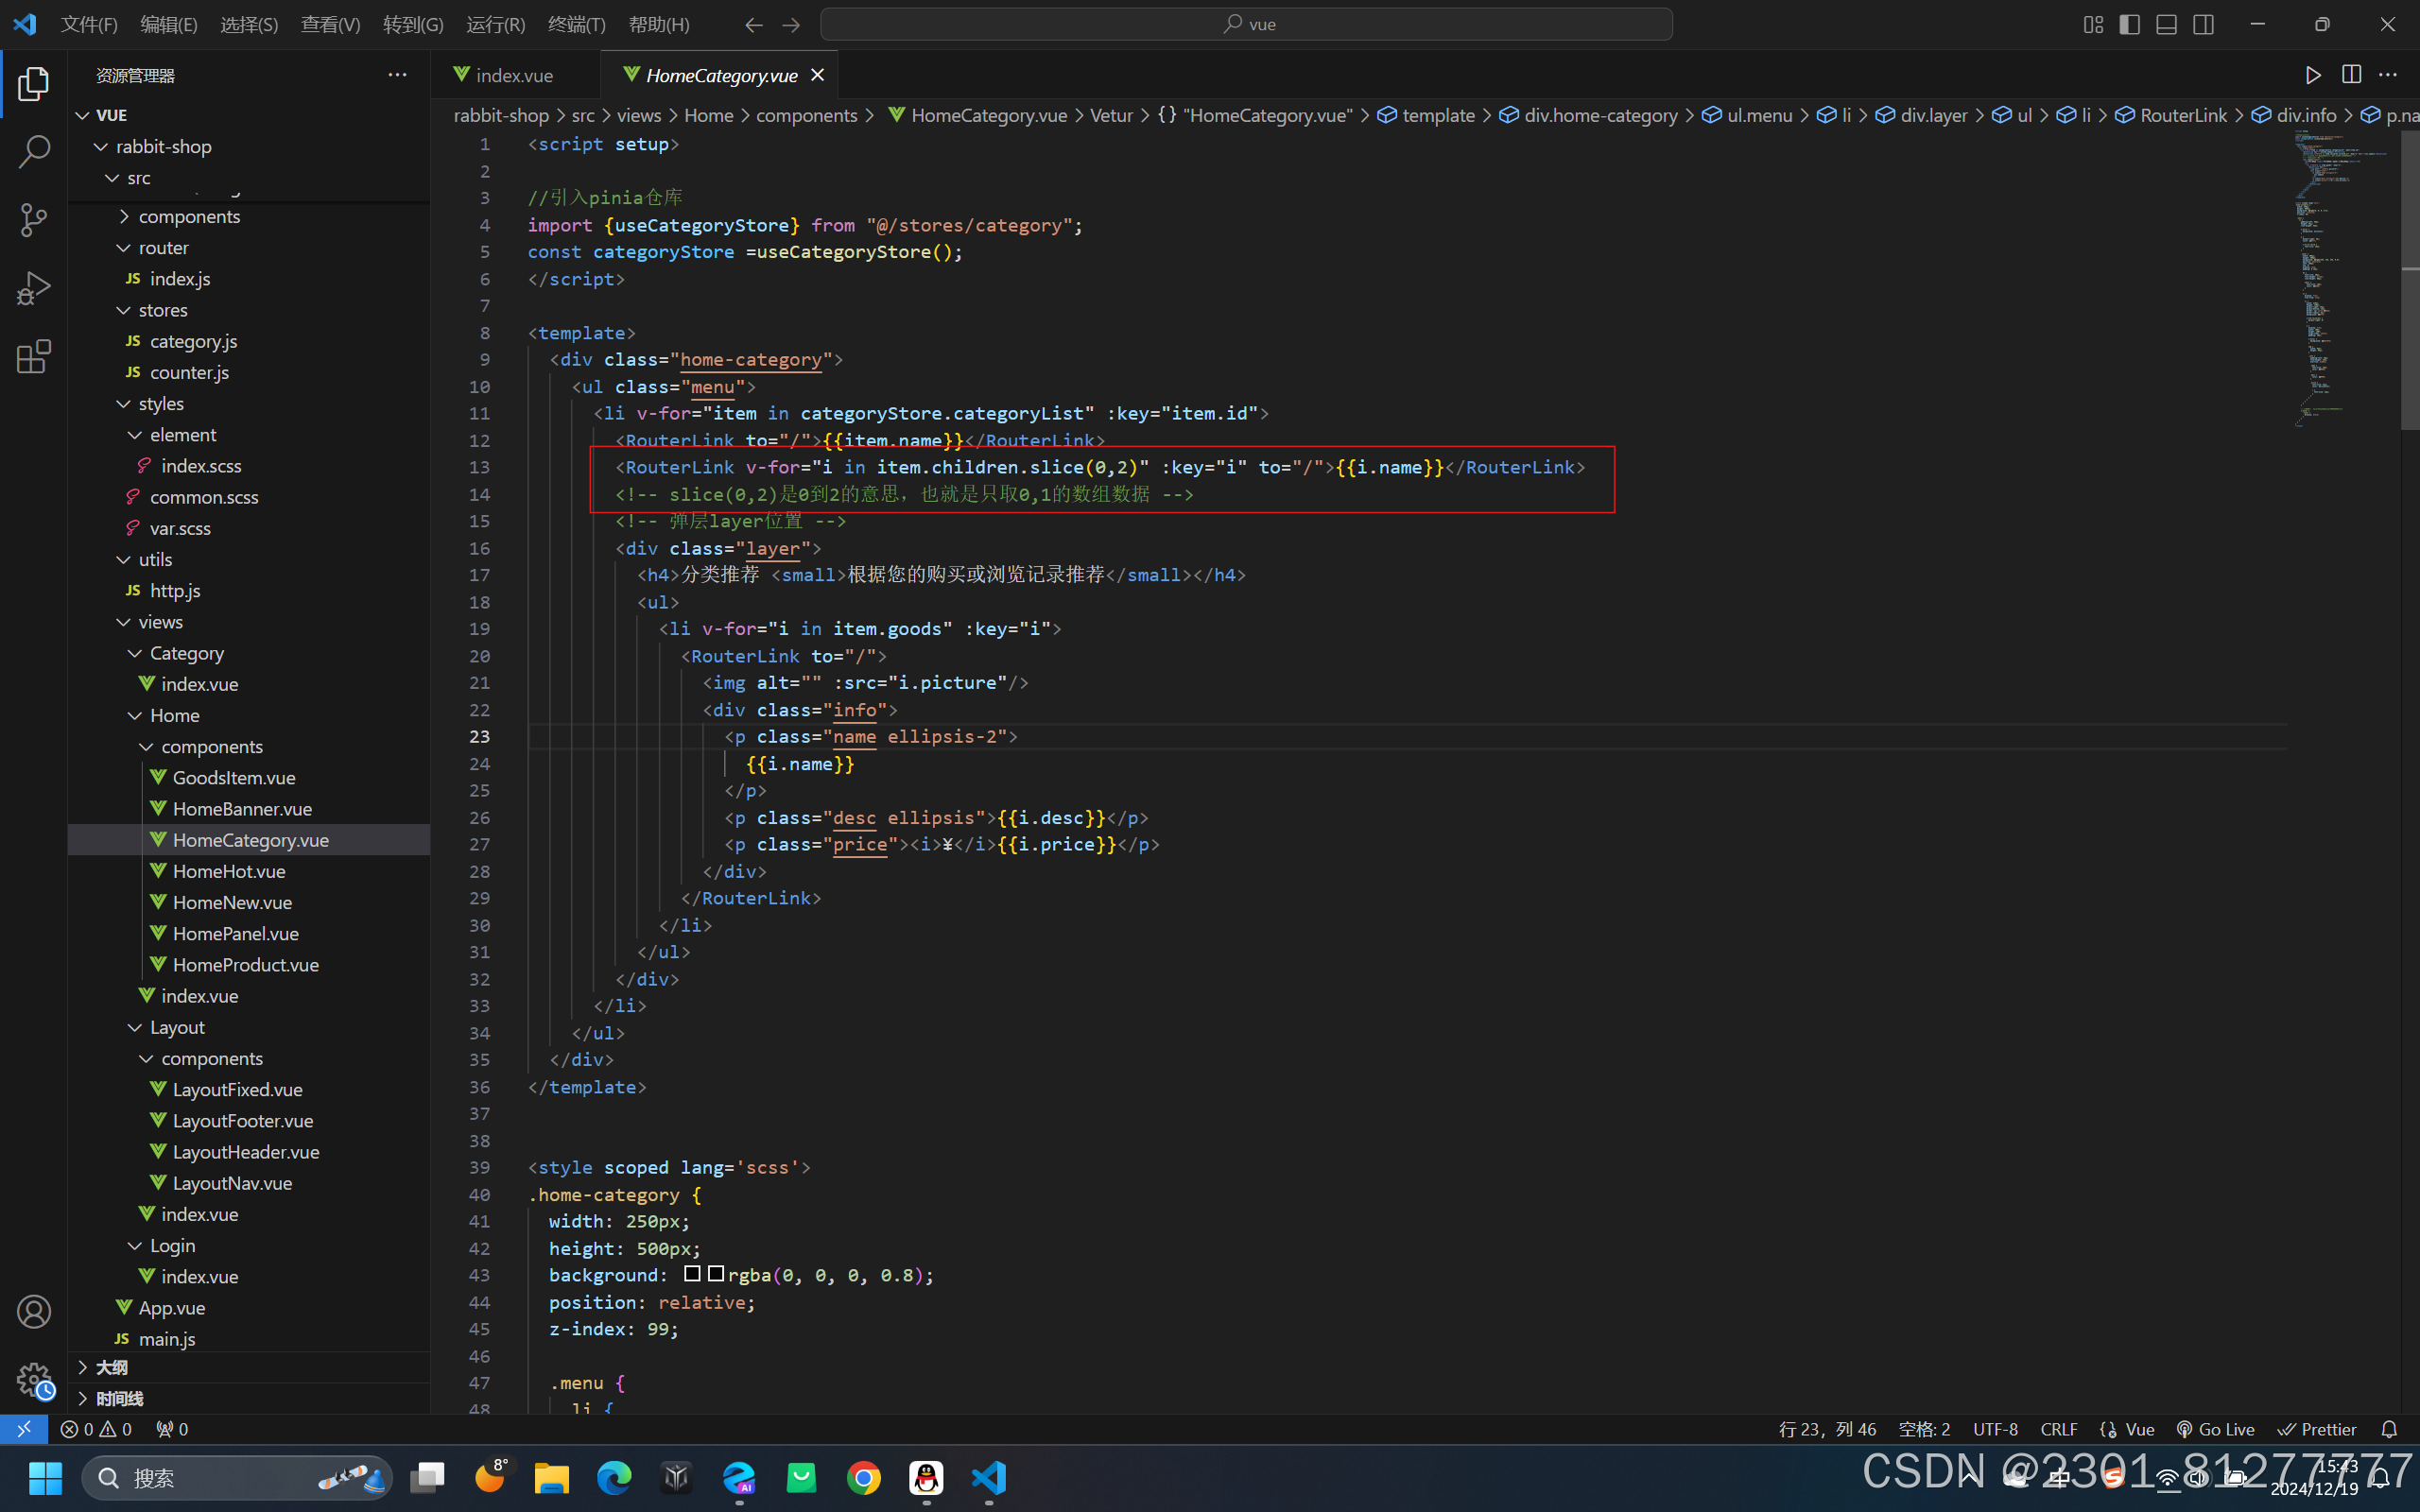Open Microsoft Edge from taskbar

coord(614,1477)
